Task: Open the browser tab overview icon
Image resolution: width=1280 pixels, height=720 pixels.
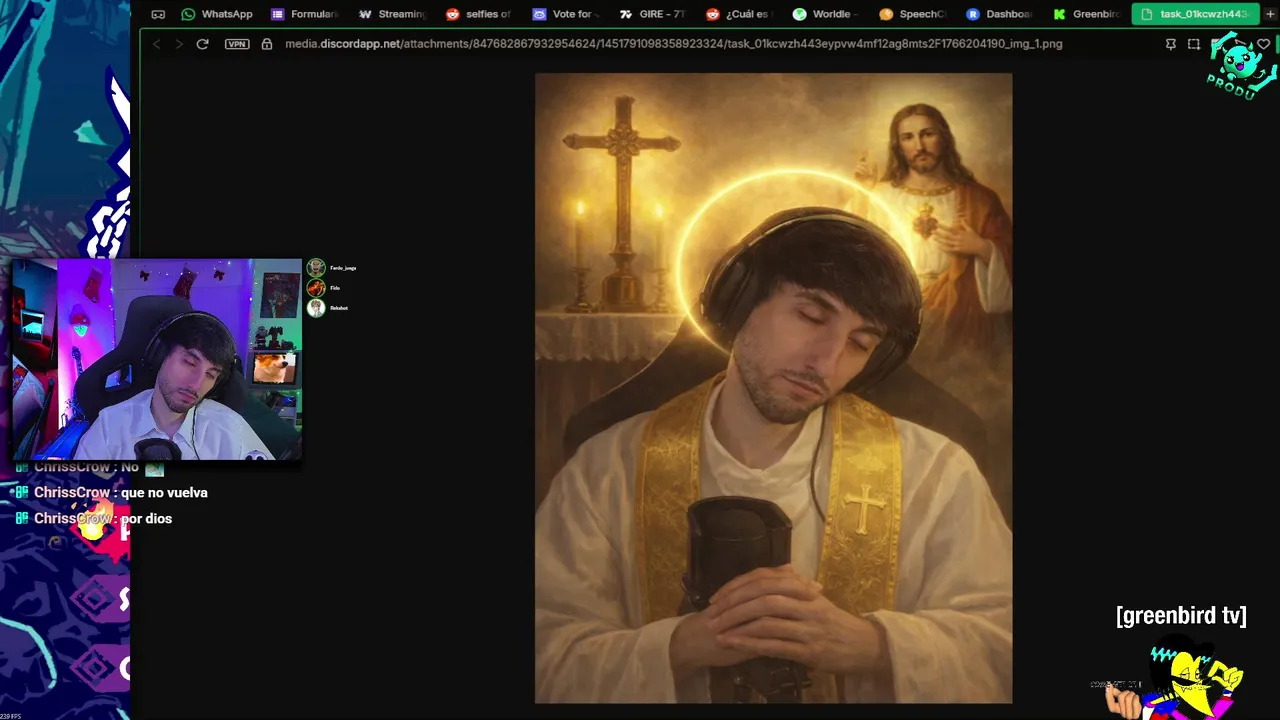Action: click(x=158, y=14)
